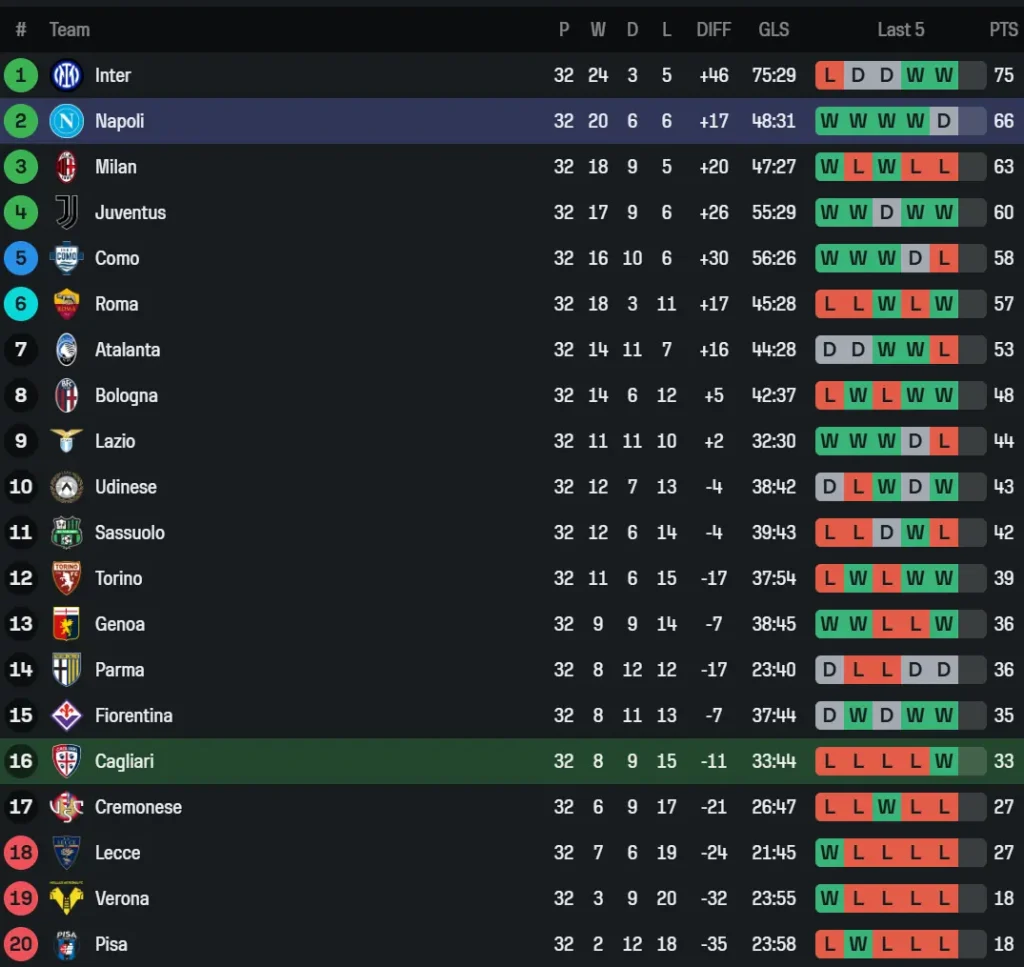
Task: Select the position 1 green rank badge
Action: [x=21, y=75]
